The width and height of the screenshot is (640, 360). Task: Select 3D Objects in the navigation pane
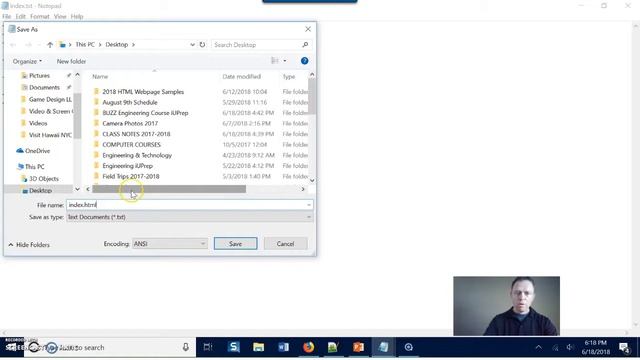(40, 179)
